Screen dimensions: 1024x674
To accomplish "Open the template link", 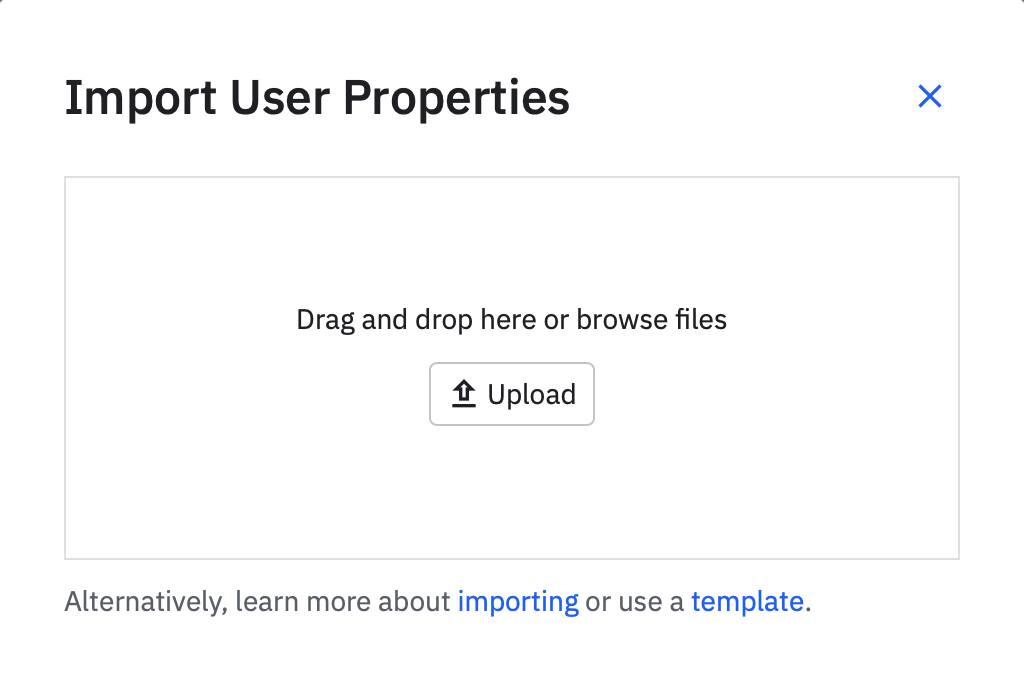I will tap(747, 602).
